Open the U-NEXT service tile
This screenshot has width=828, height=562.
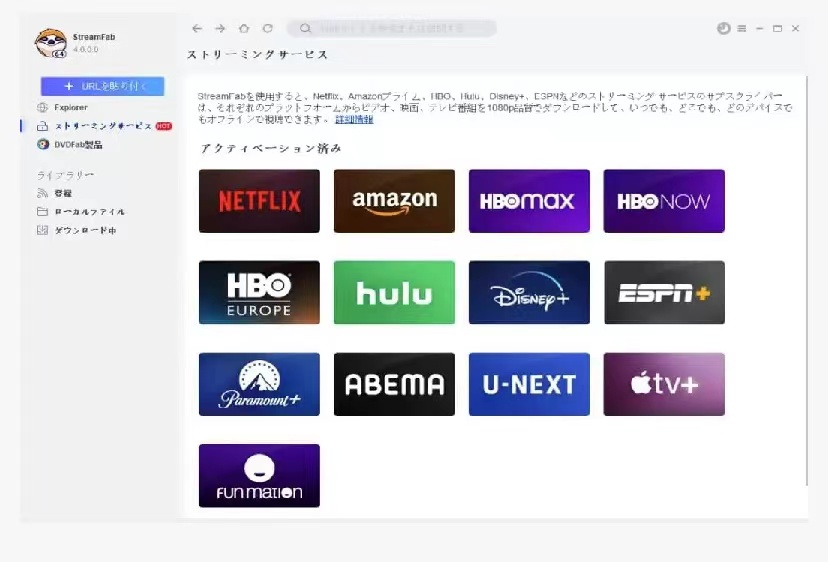click(x=529, y=384)
